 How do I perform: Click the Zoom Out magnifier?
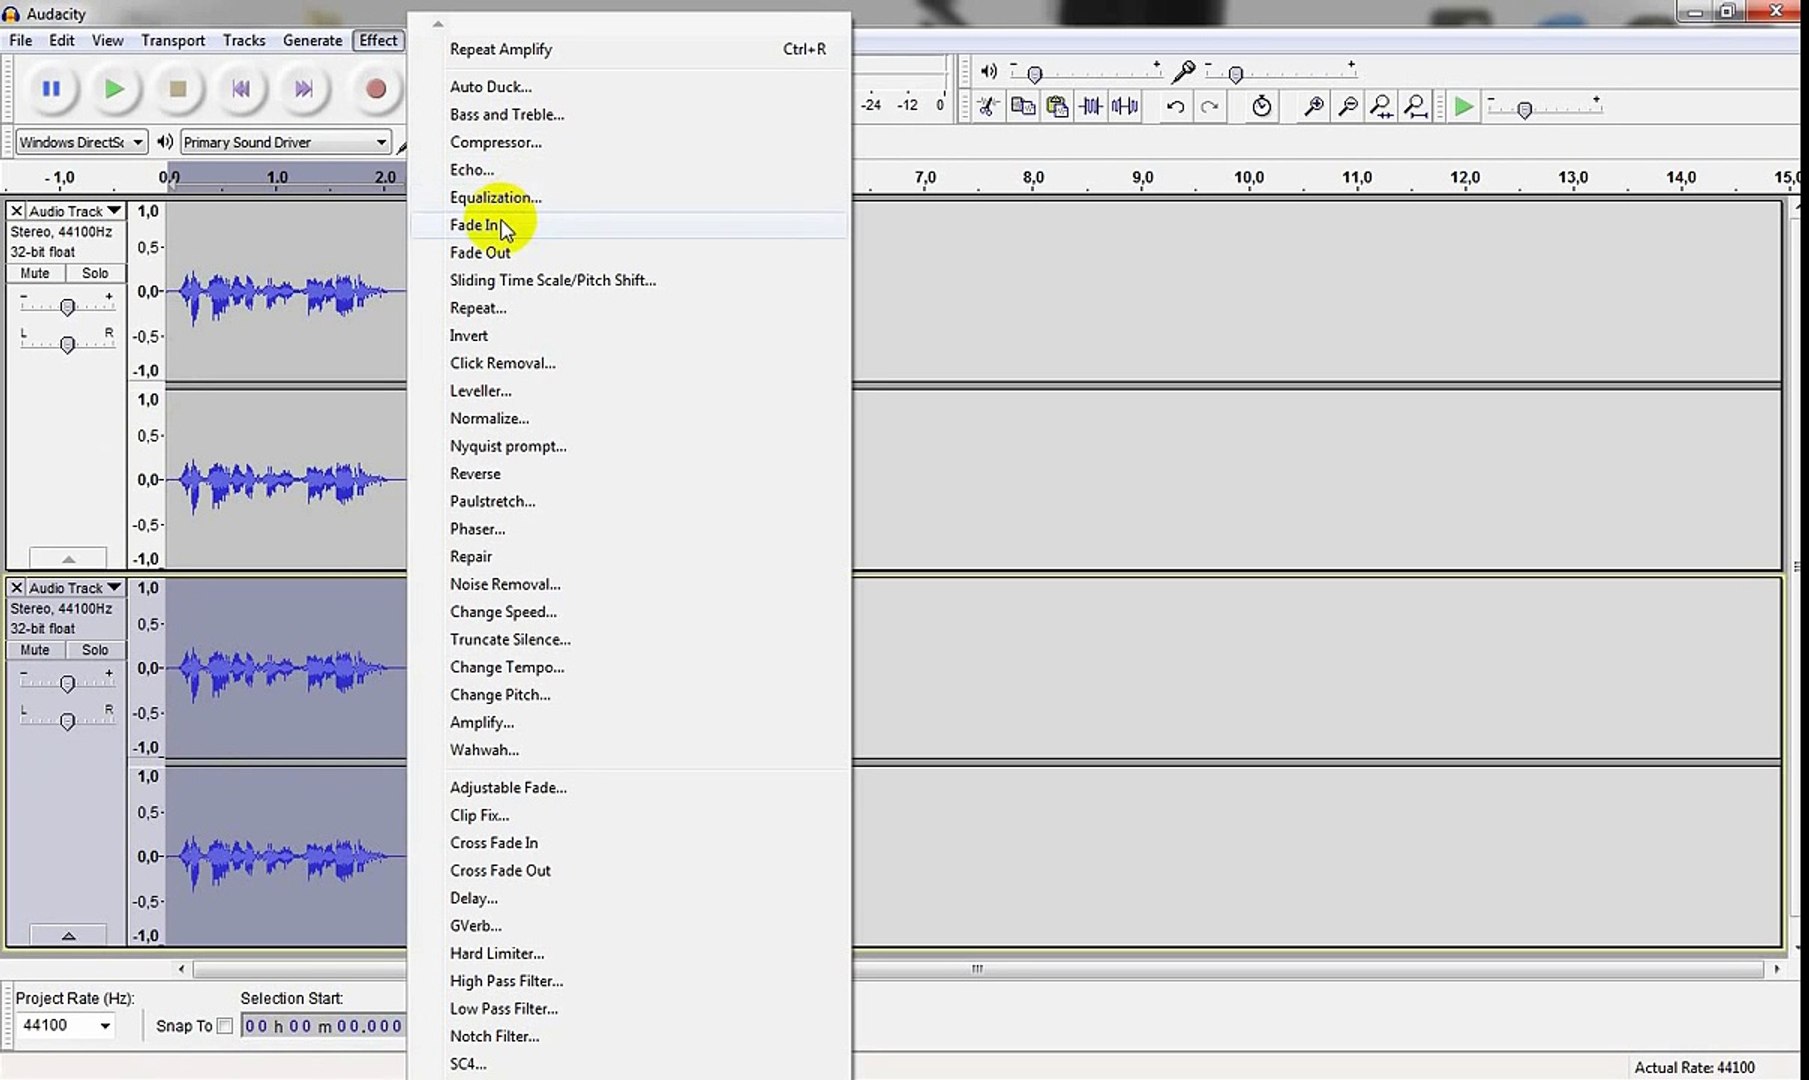click(x=1348, y=106)
